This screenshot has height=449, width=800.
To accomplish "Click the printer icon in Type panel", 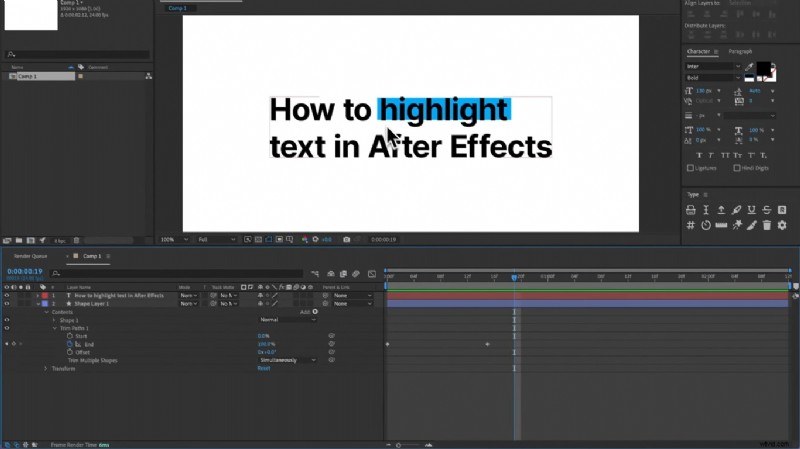I will coord(690,210).
